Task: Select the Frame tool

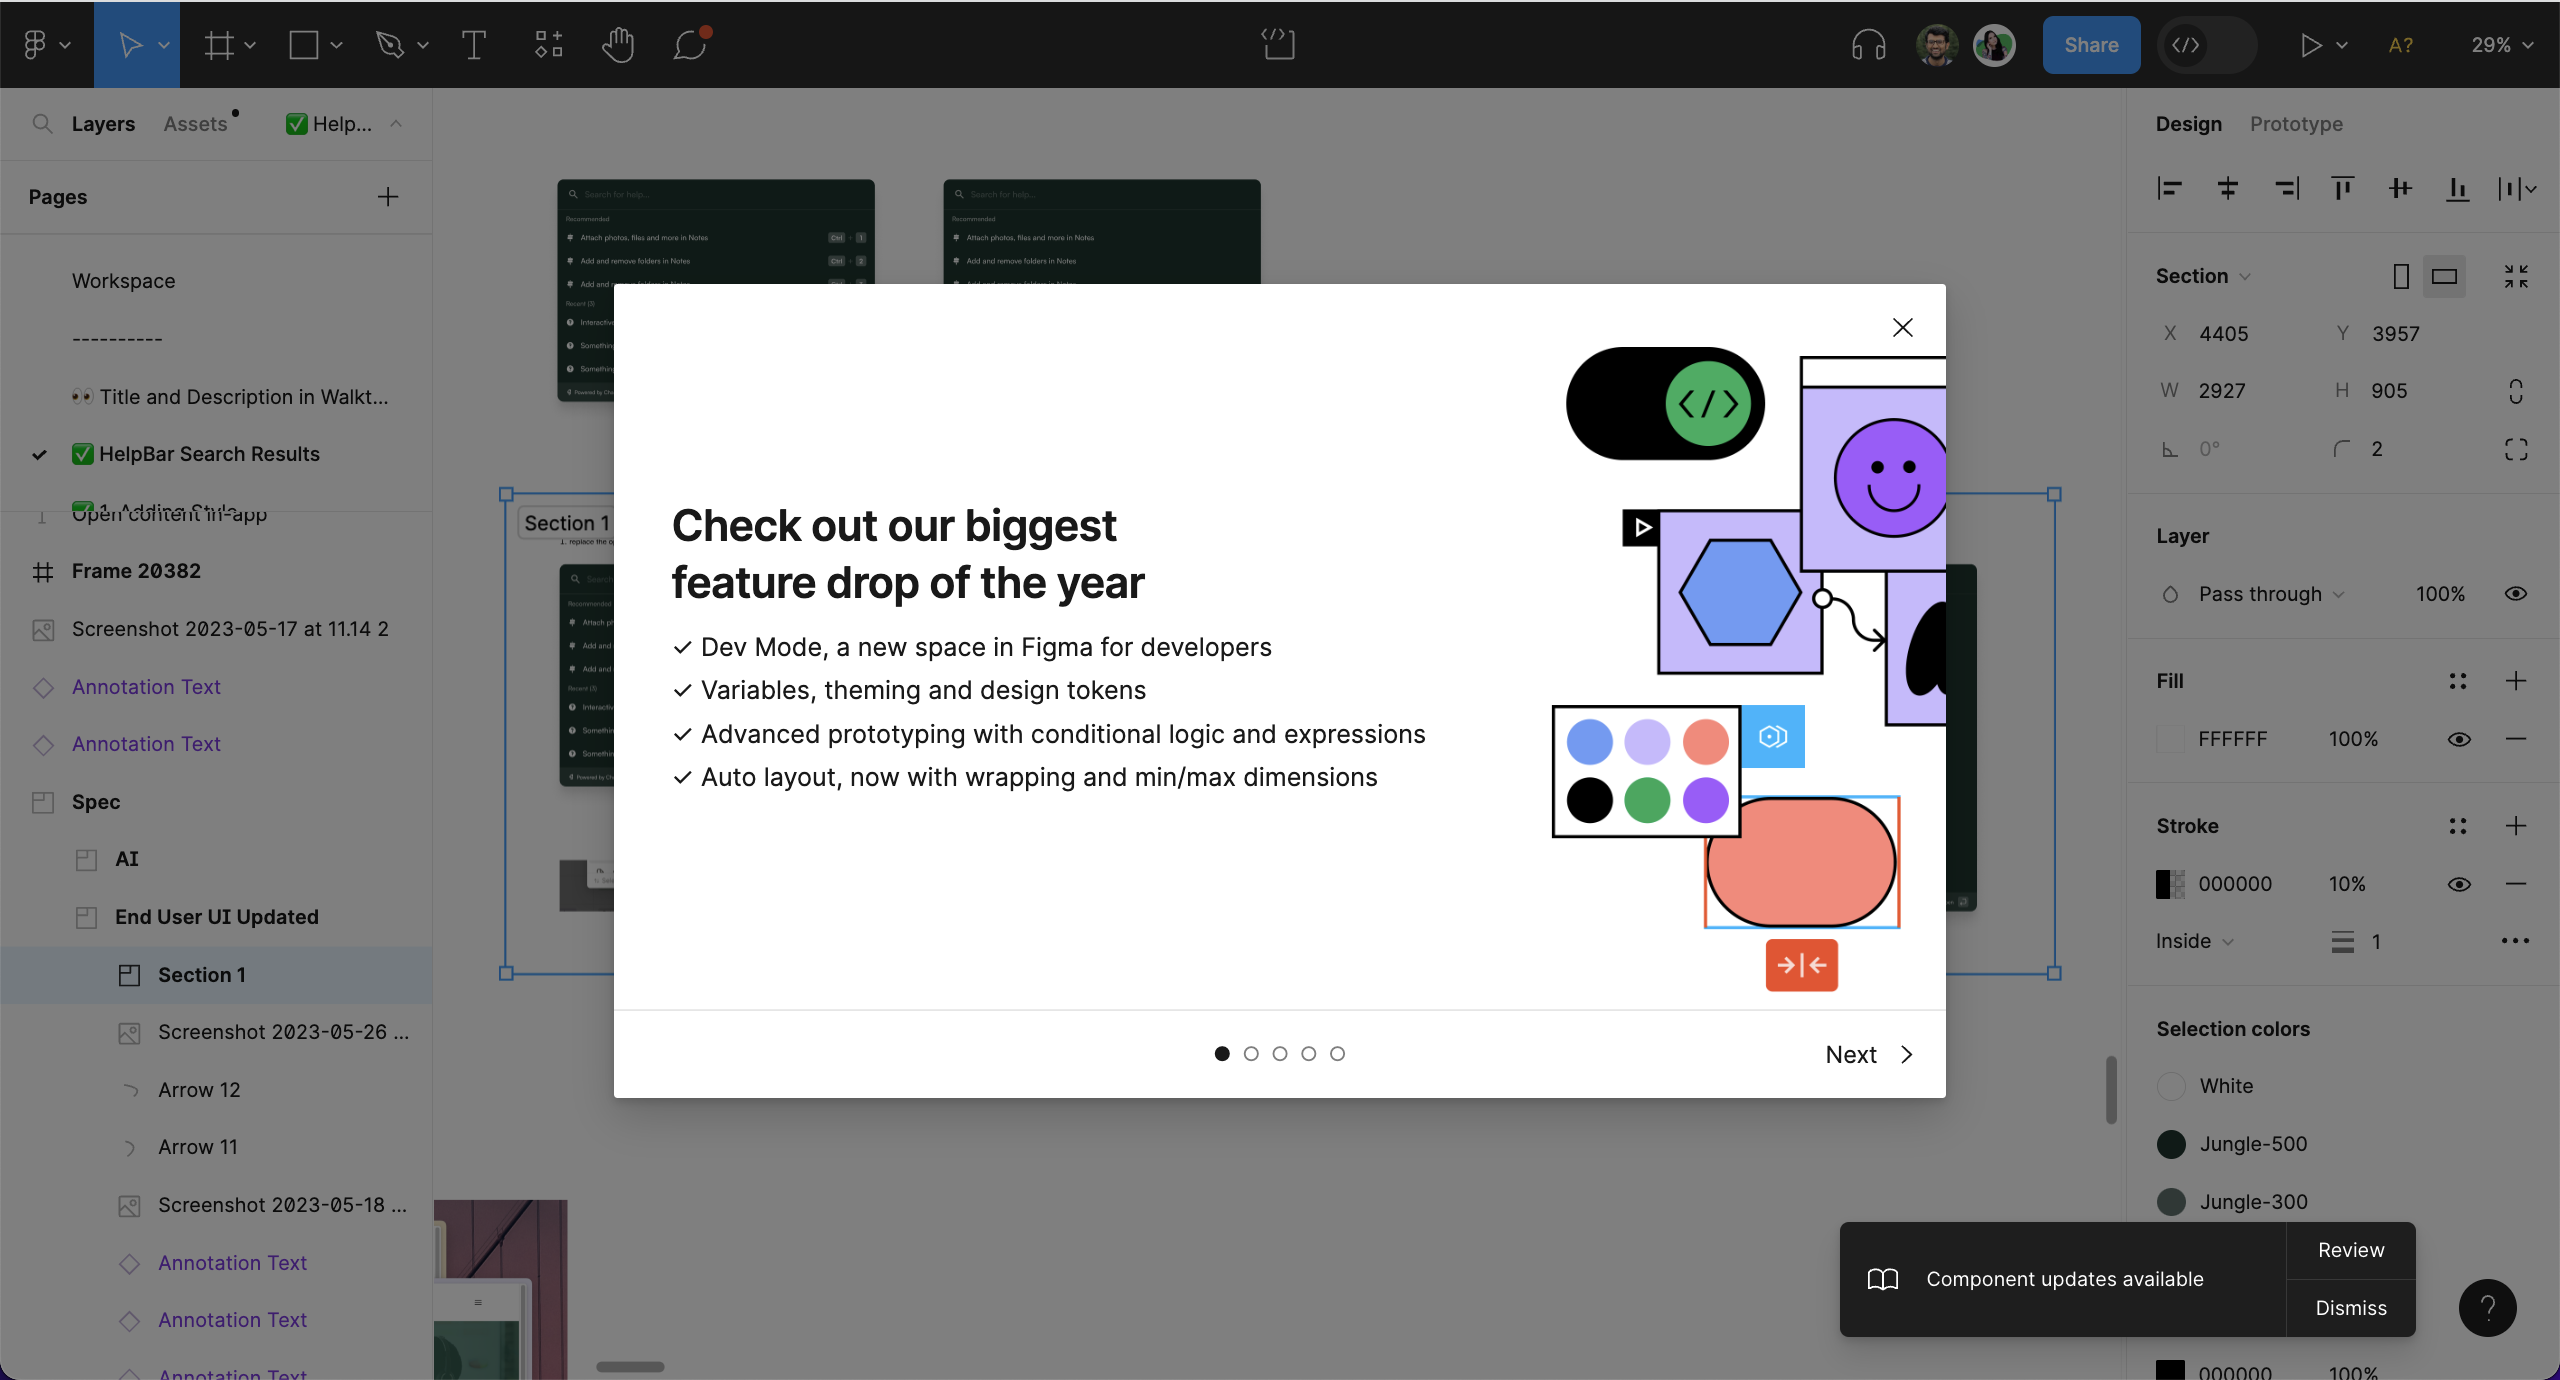Action: point(219,45)
